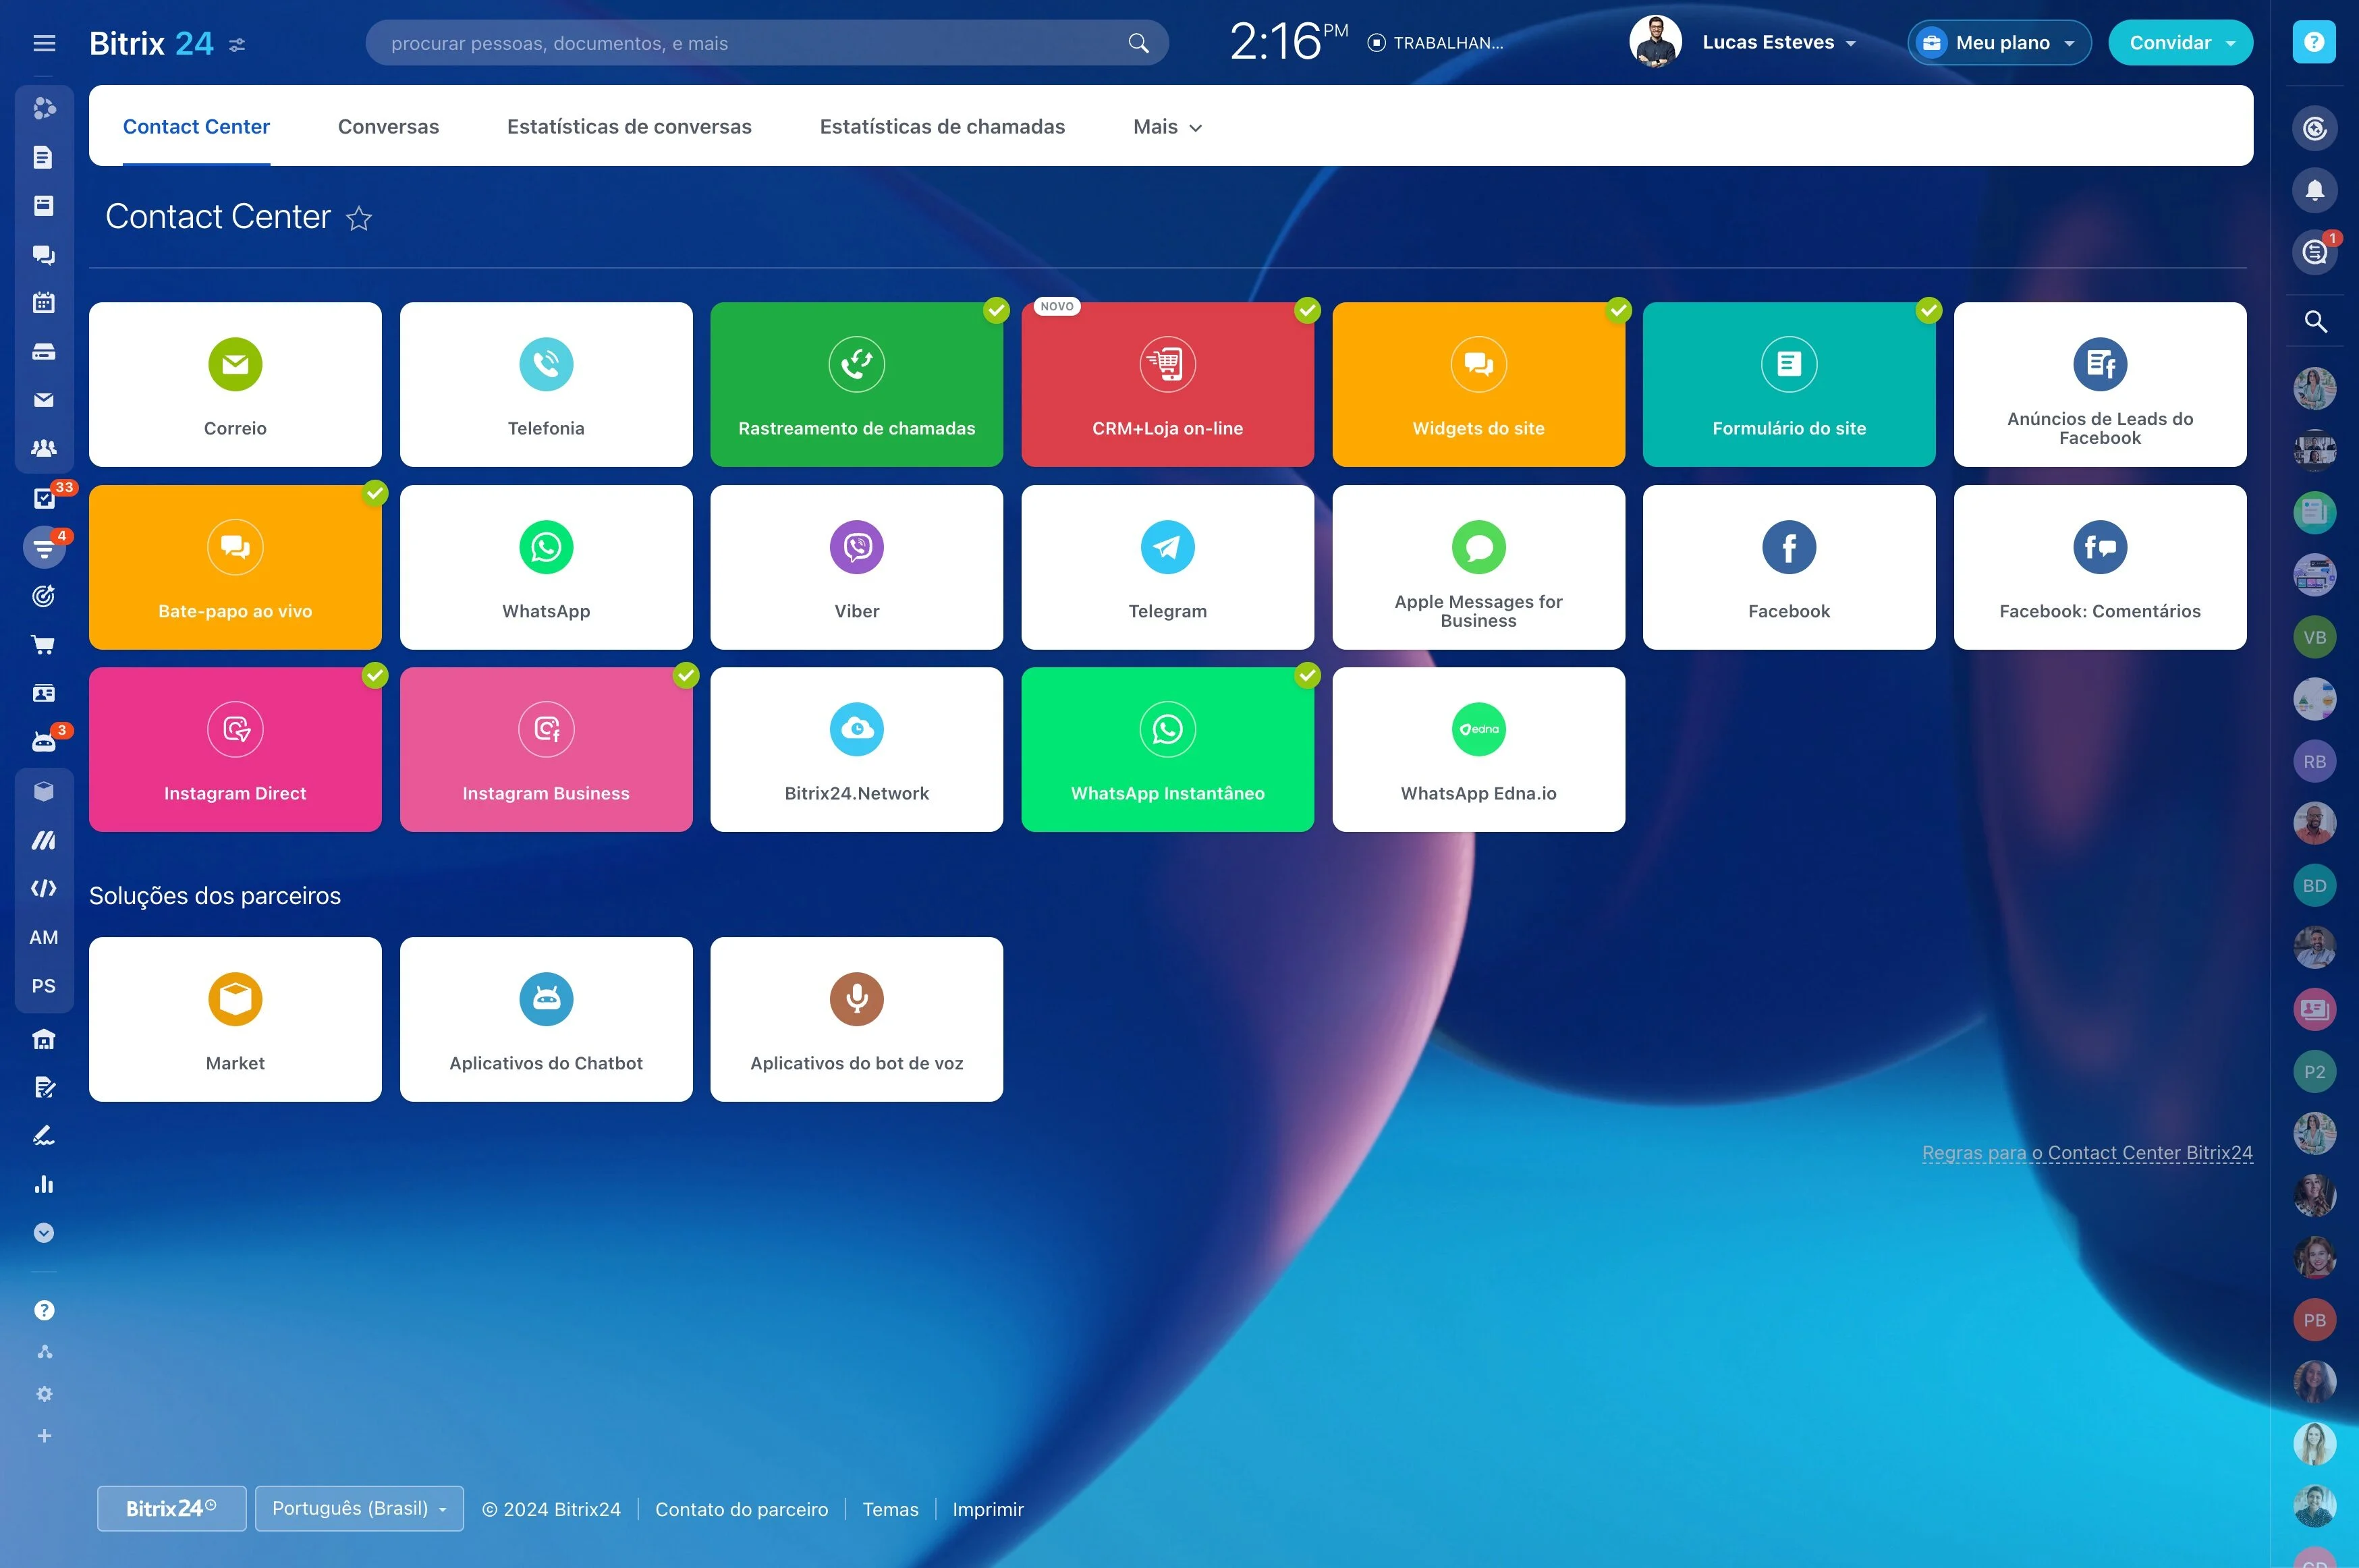Open the Aplicativos do bot de voz tile
Viewport: 2359px width, 1568px height.
(857, 1019)
